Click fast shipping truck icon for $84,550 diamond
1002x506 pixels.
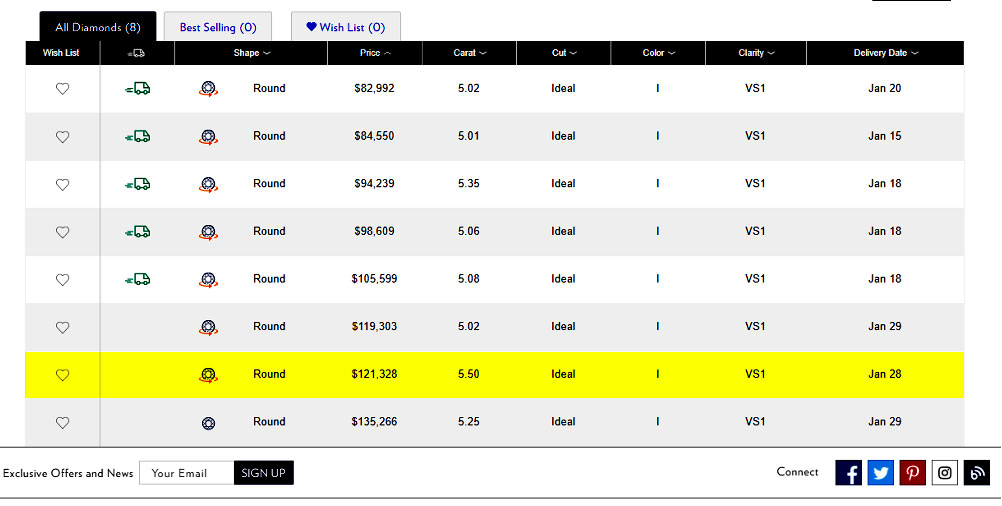pyautogui.click(x=137, y=136)
